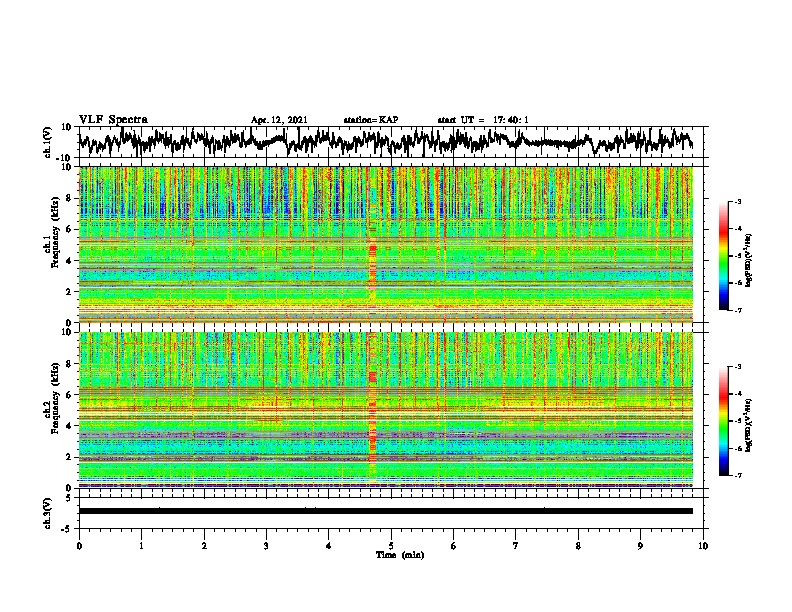The image size is (792, 612).
Task: Click the solid black ch.3 voltage bar
Action: coord(386,511)
